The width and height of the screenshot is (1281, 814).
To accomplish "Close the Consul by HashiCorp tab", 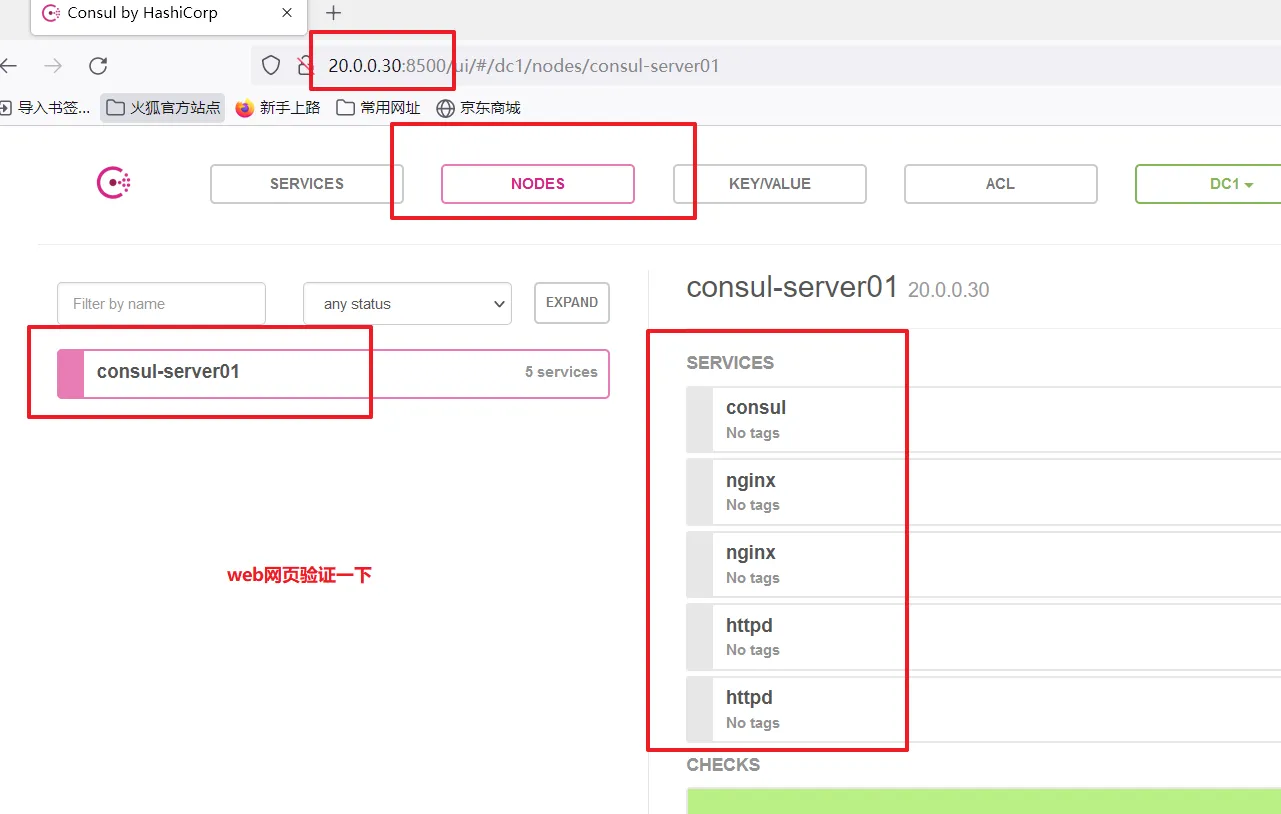I will [x=288, y=13].
